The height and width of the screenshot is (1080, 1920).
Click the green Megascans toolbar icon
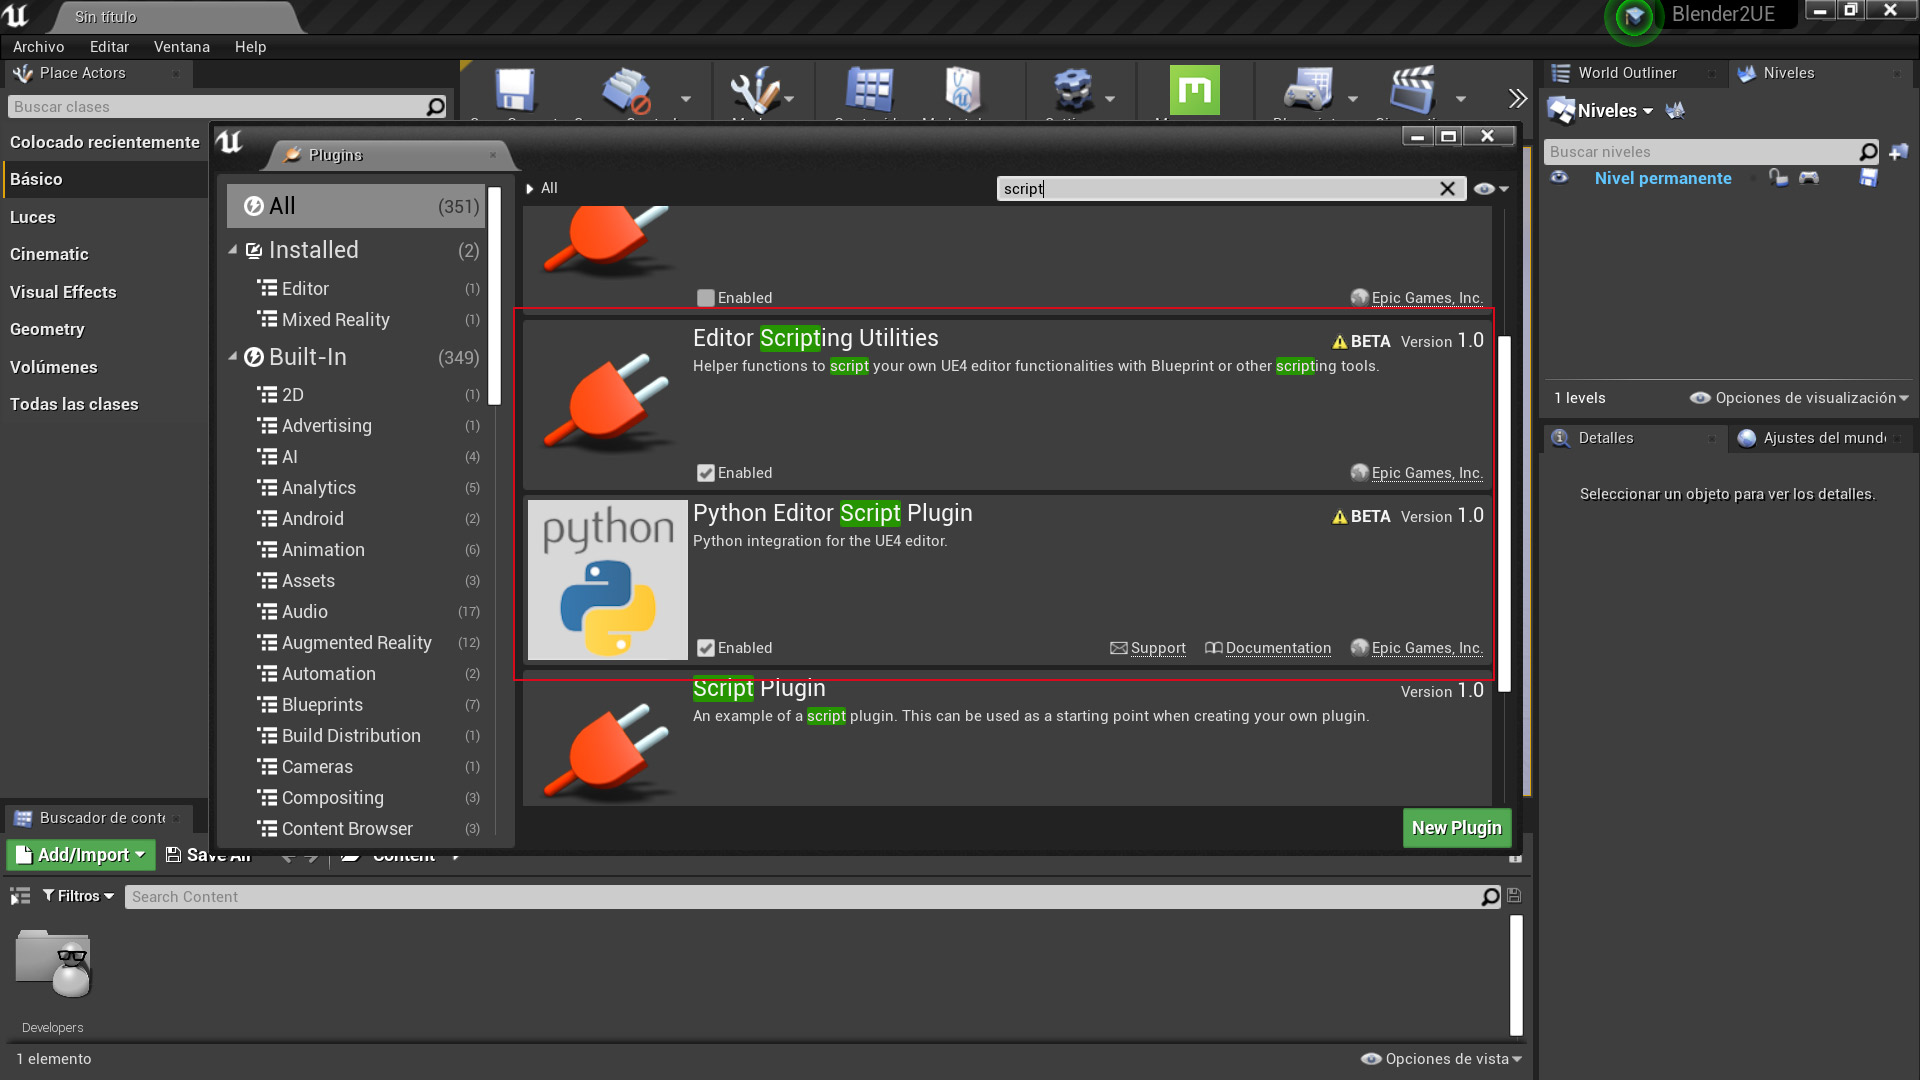(1195, 90)
